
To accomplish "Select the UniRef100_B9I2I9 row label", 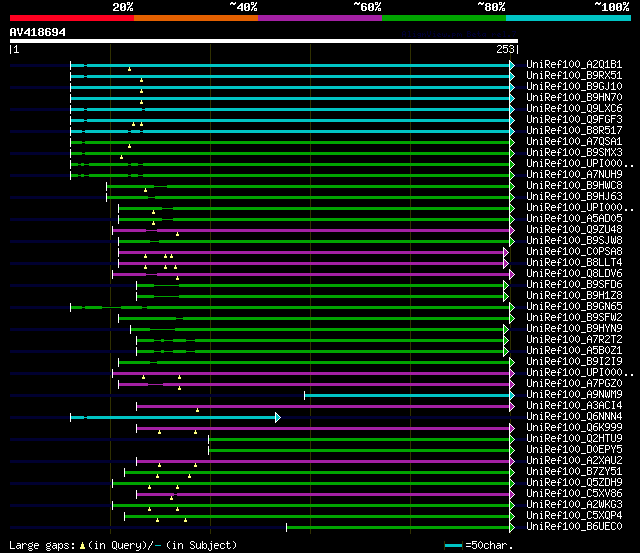I will 574,362.
